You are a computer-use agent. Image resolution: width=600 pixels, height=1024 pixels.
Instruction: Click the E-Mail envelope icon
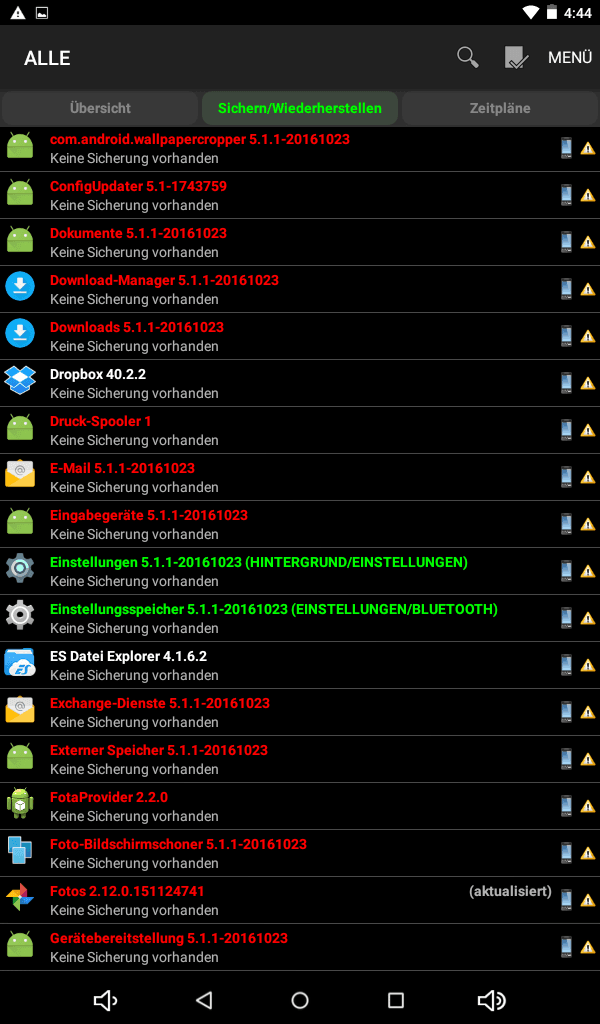point(20,474)
